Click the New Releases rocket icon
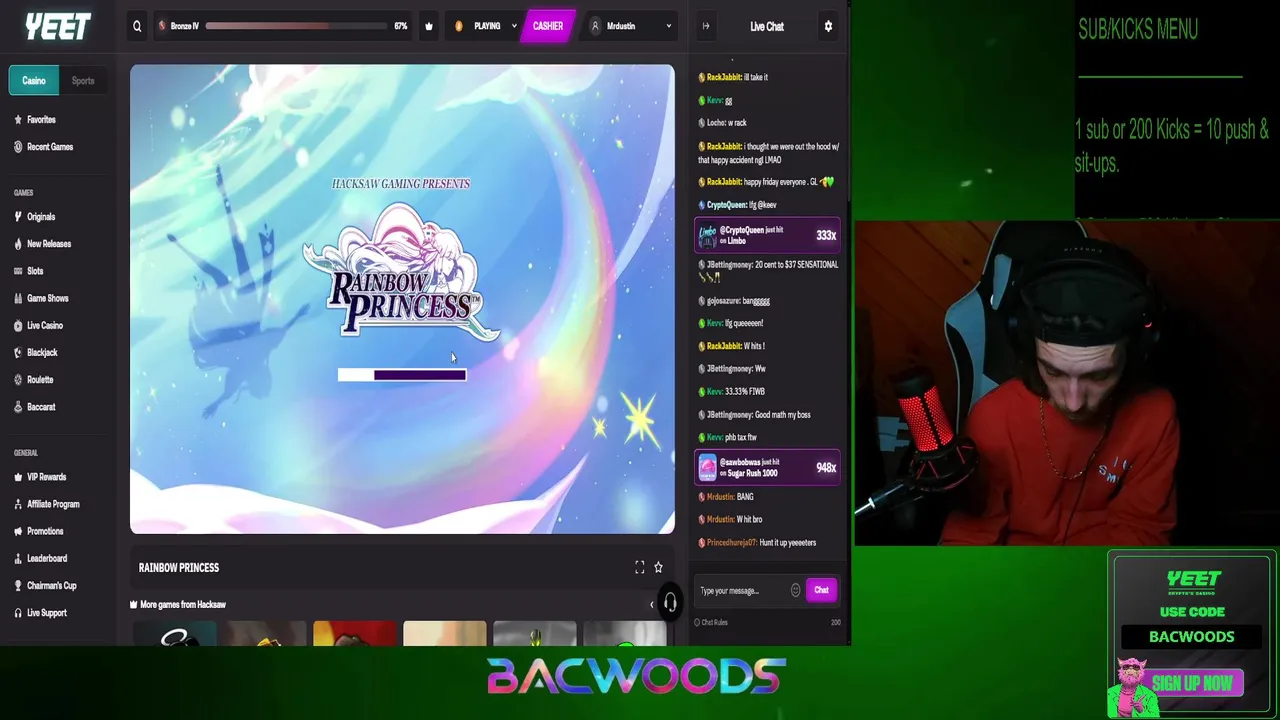1280x720 pixels. coord(18,244)
